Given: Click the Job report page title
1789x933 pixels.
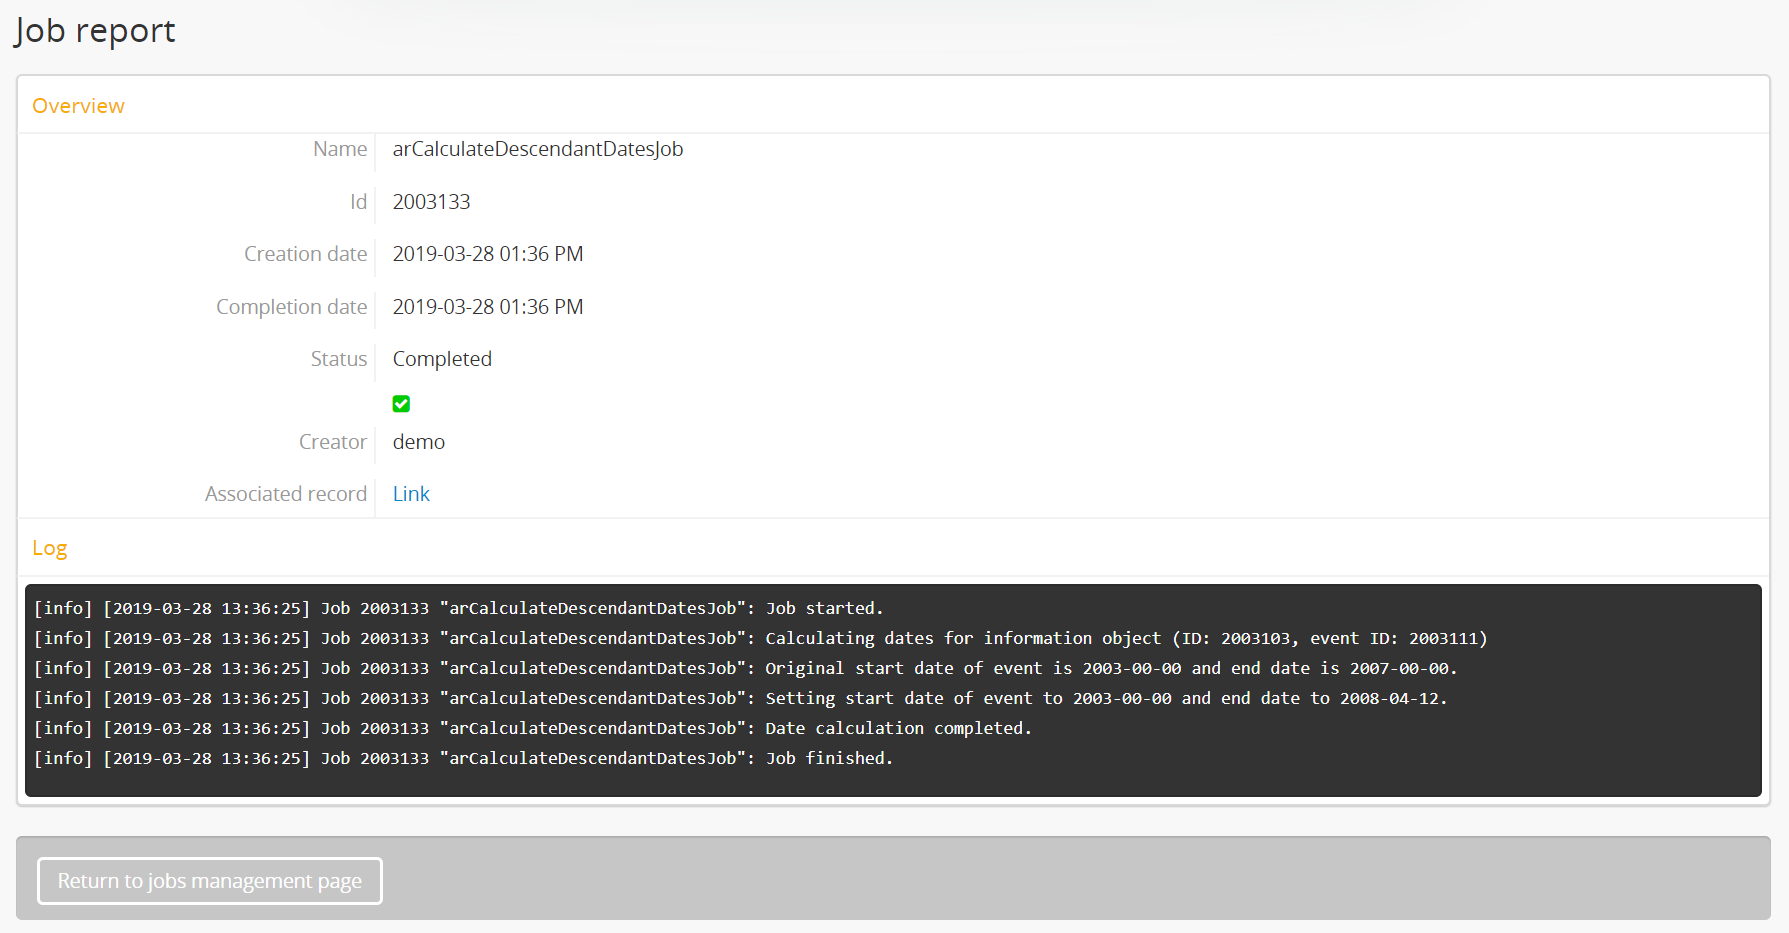Looking at the screenshot, I should 95,31.
